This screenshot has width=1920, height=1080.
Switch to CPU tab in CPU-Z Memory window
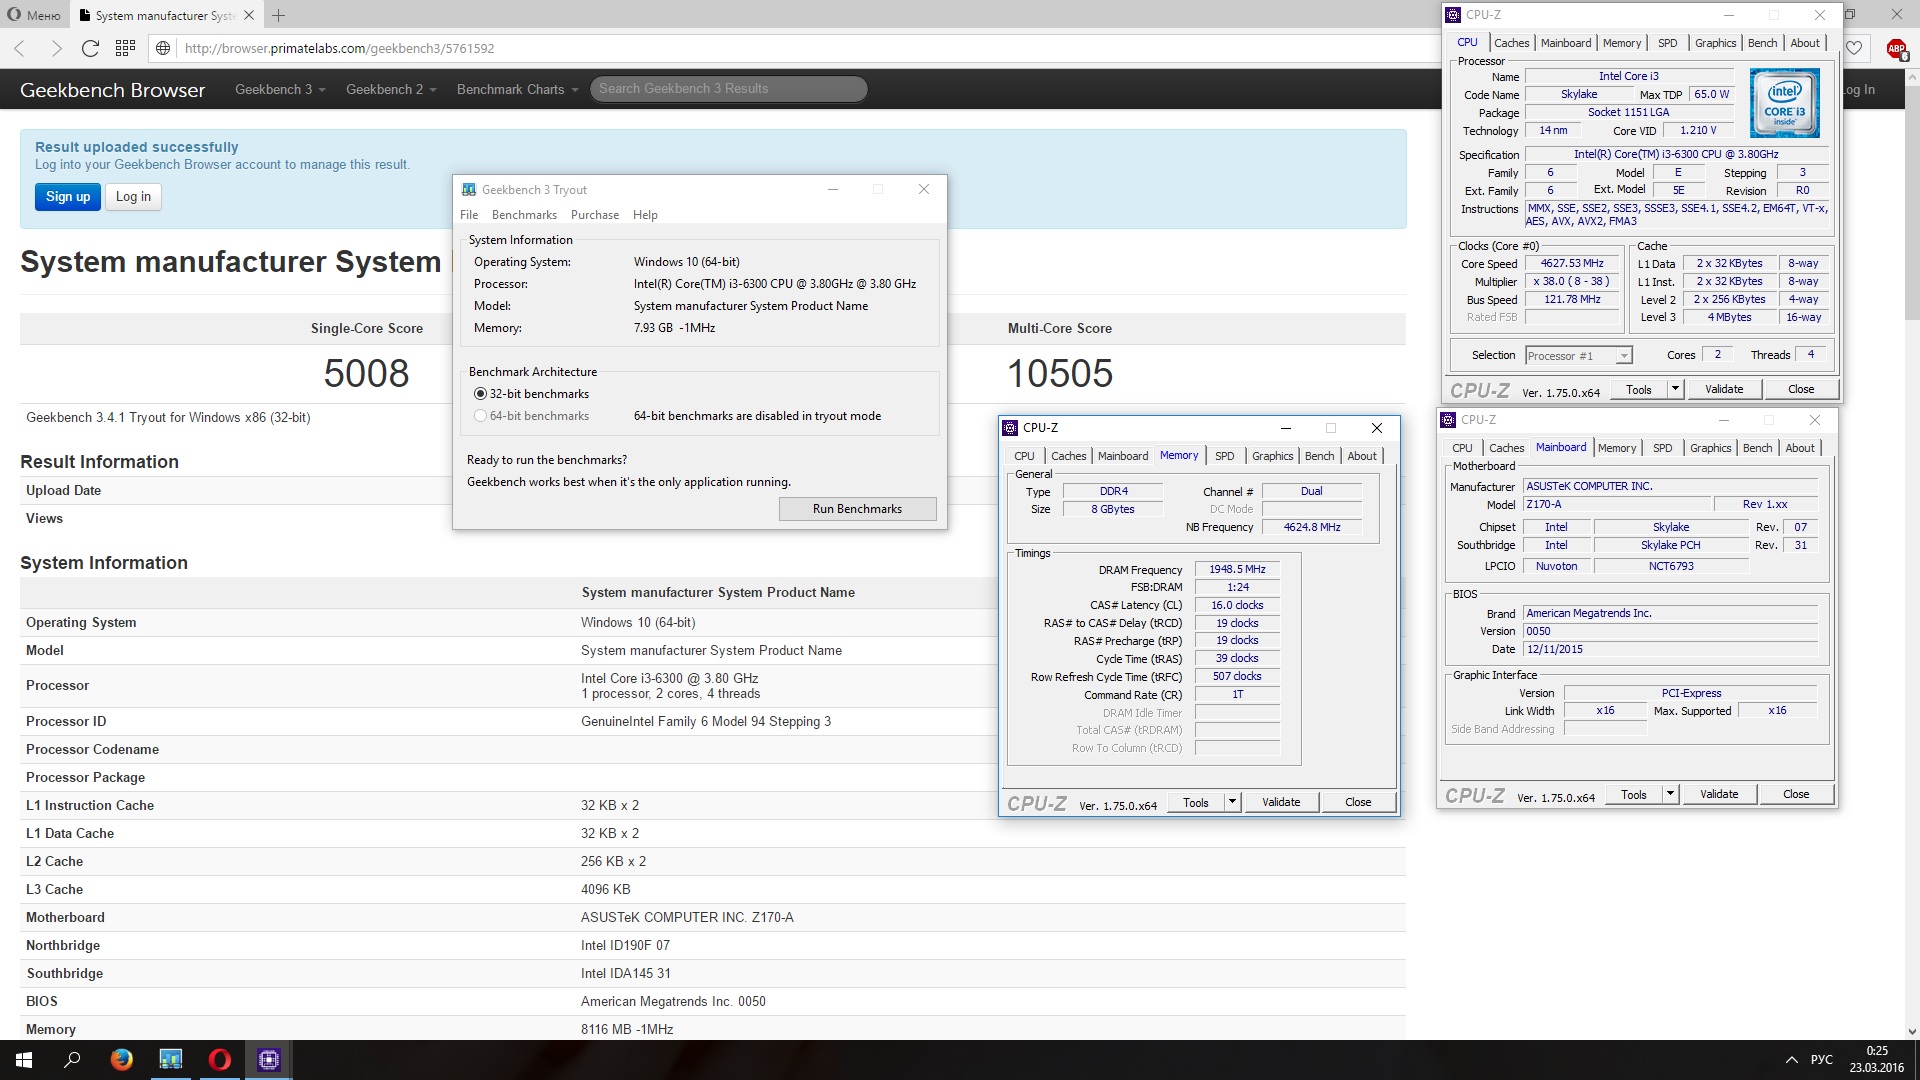pyautogui.click(x=1025, y=456)
